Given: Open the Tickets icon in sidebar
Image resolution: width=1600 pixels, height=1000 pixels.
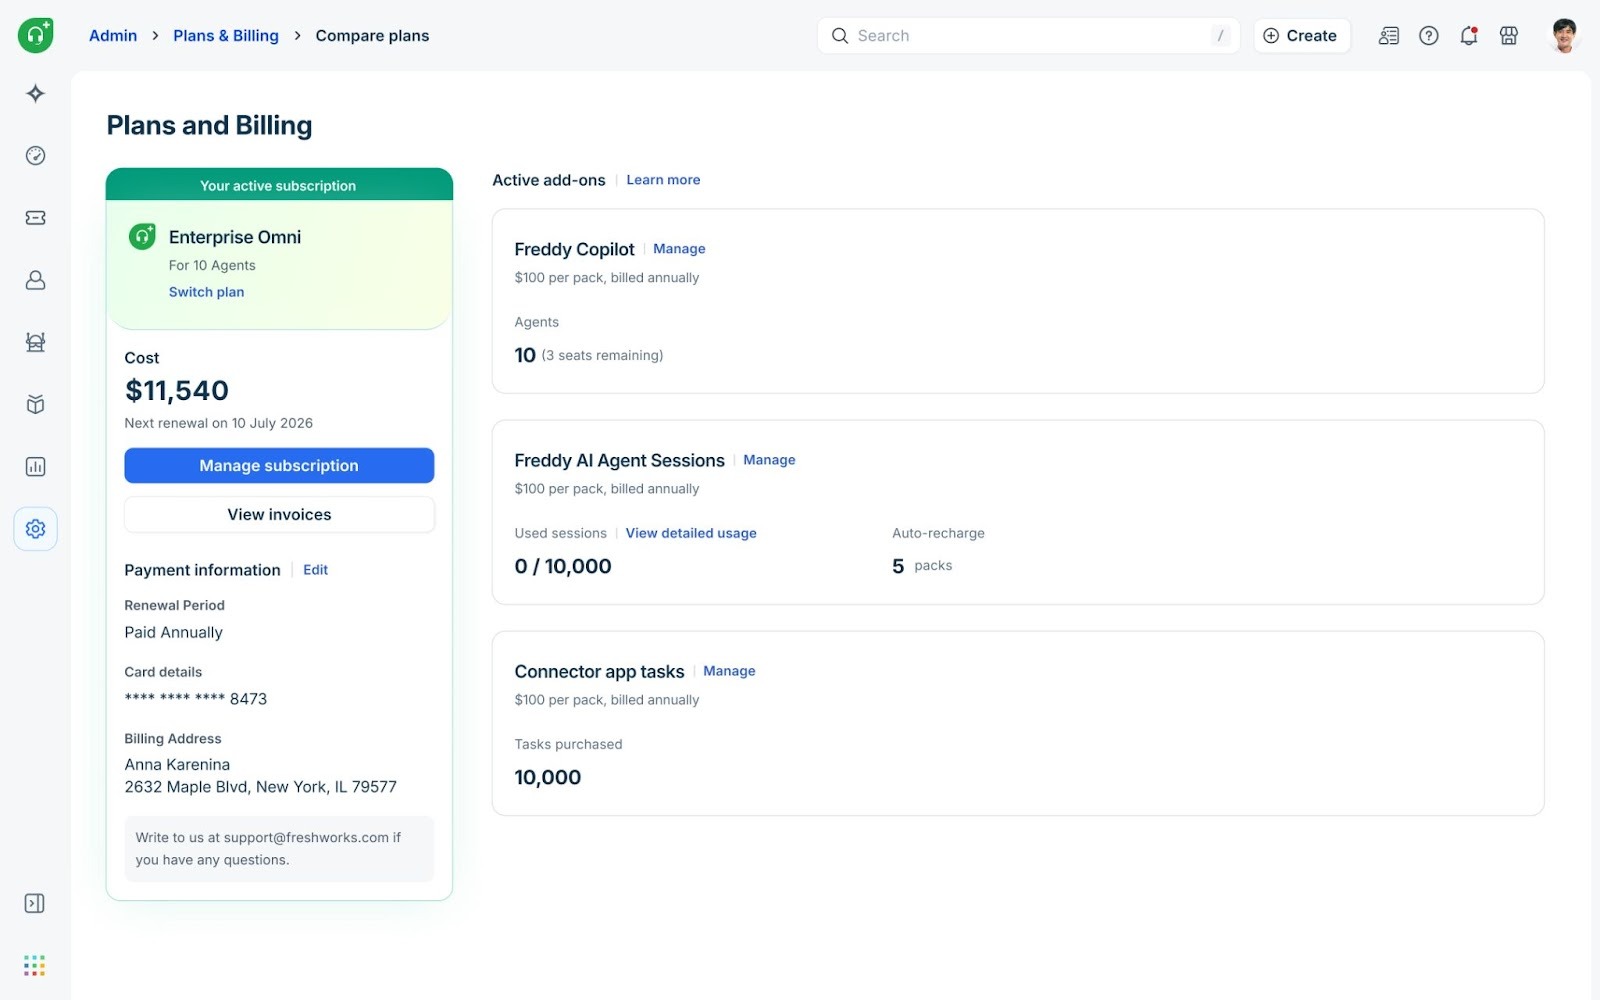Looking at the screenshot, I should click(35, 218).
